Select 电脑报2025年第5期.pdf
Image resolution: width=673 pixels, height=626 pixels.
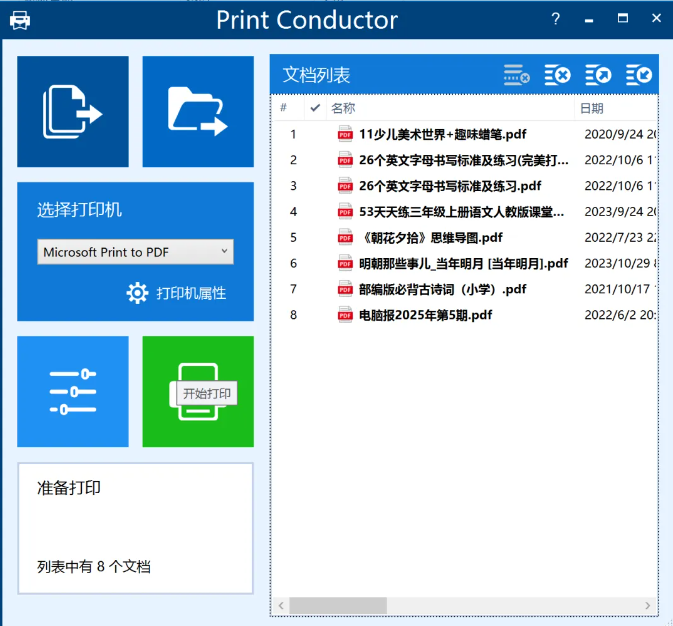coord(464,315)
